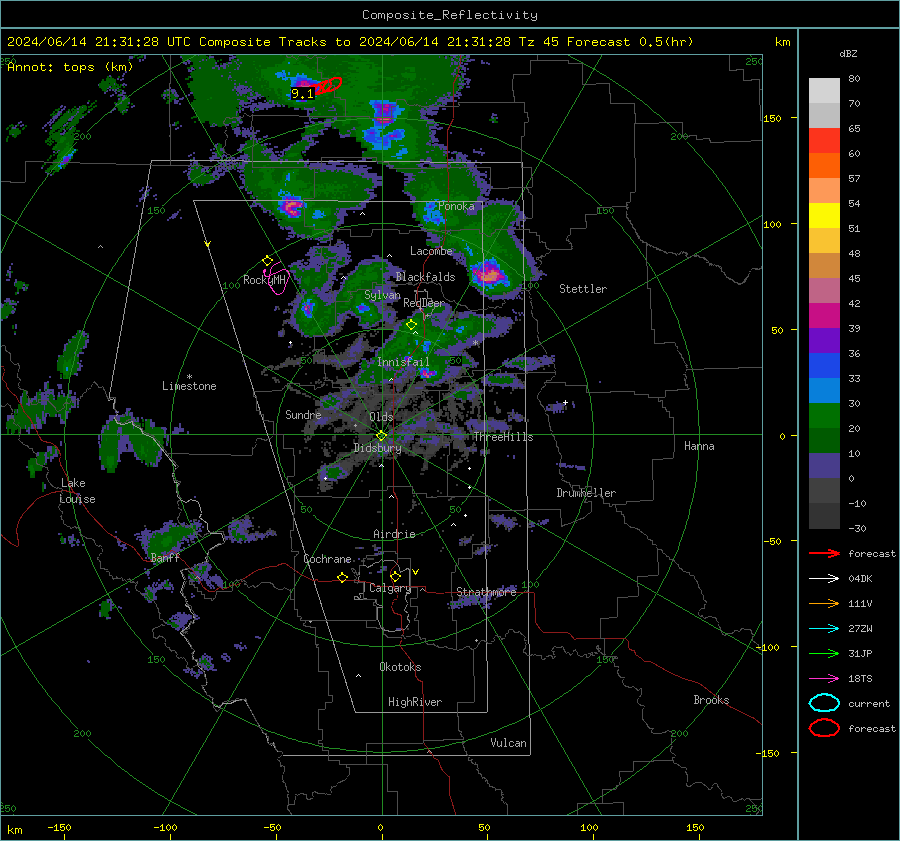Click the ThreeHills city label
Image resolution: width=900 pixels, height=841 pixels.
tap(503, 437)
